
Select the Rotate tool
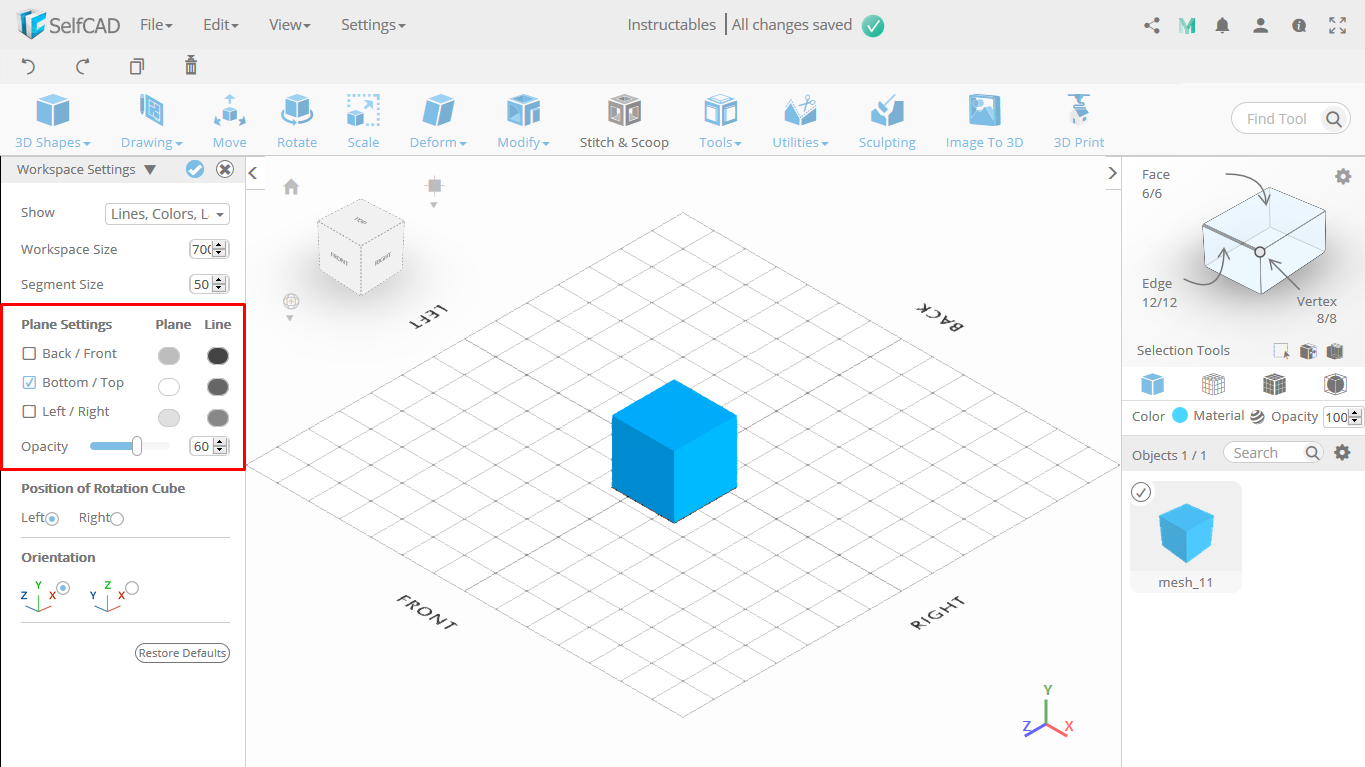(x=297, y=121)
